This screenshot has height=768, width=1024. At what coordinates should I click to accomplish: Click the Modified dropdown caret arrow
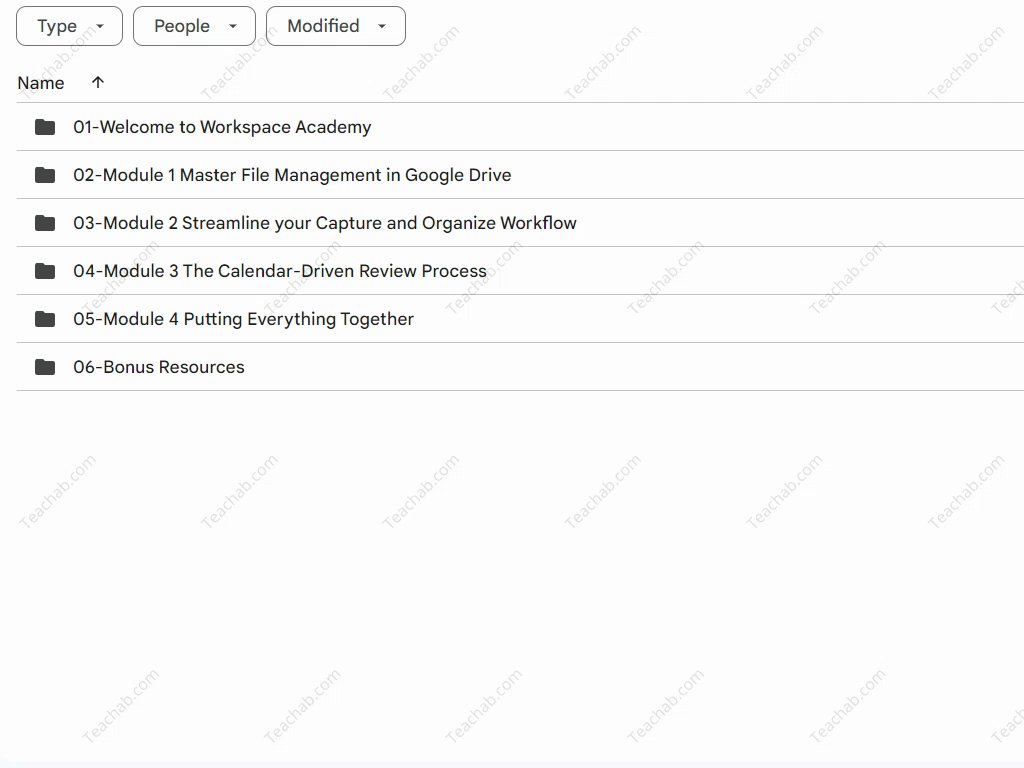382,27
